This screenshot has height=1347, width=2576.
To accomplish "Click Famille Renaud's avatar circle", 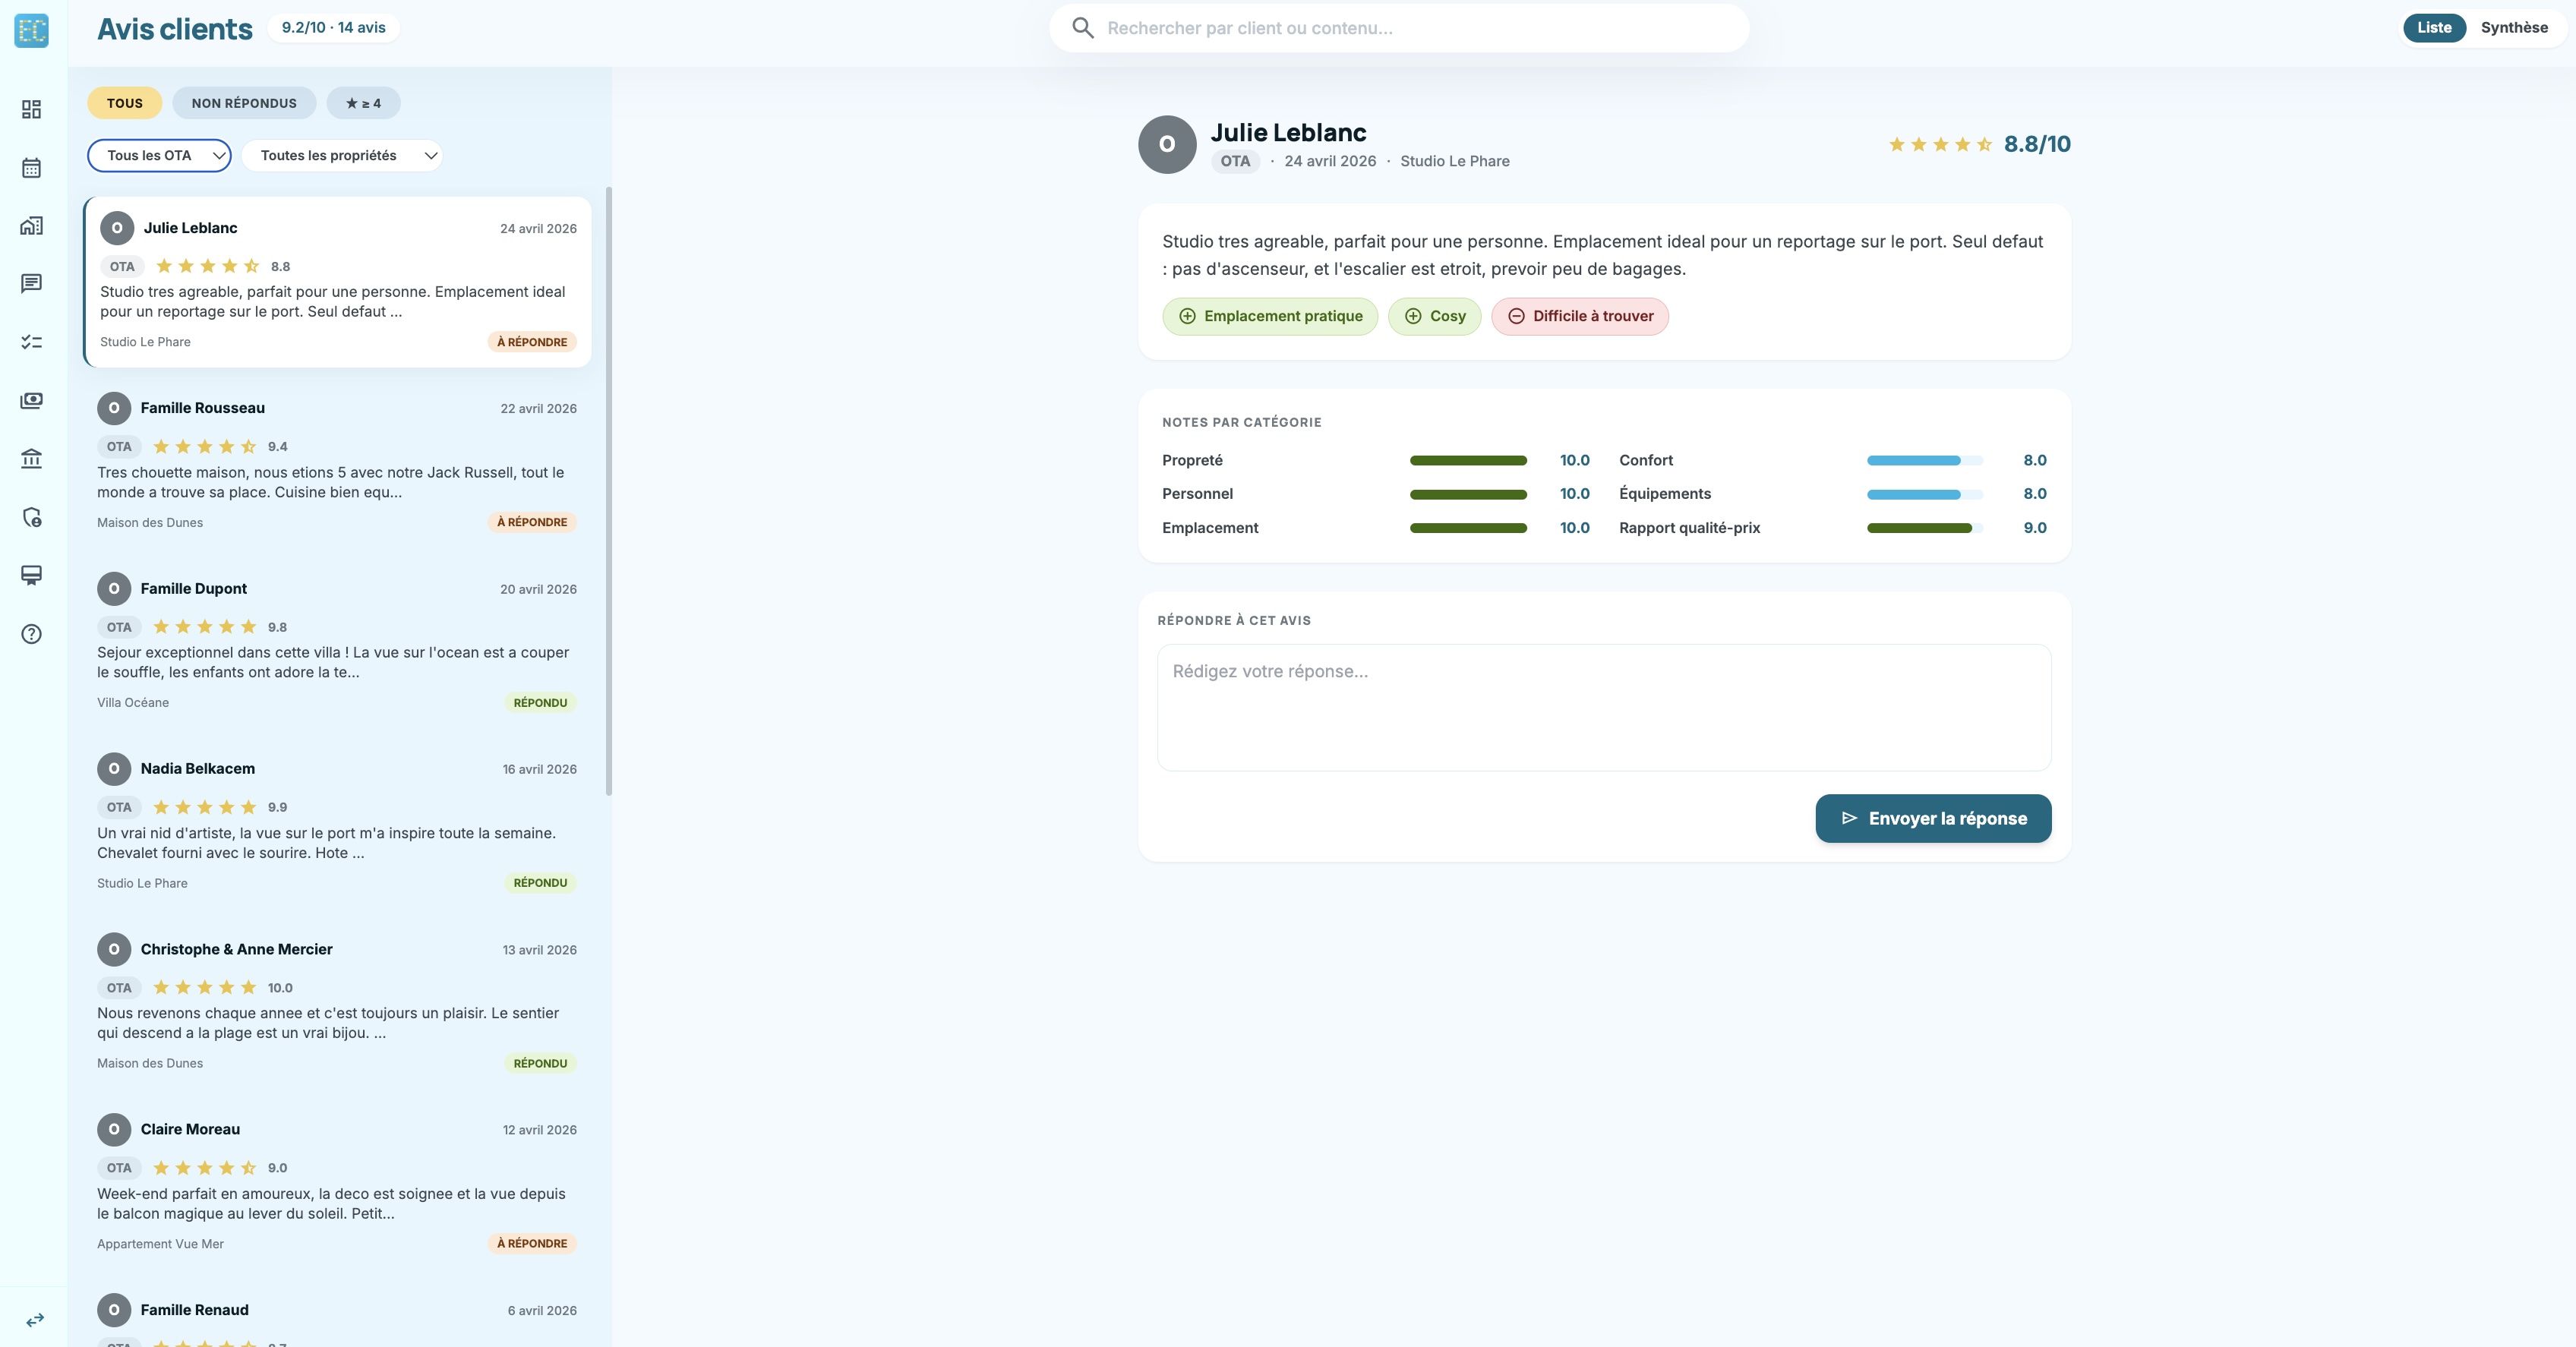I will click(x=114, y=1310).
